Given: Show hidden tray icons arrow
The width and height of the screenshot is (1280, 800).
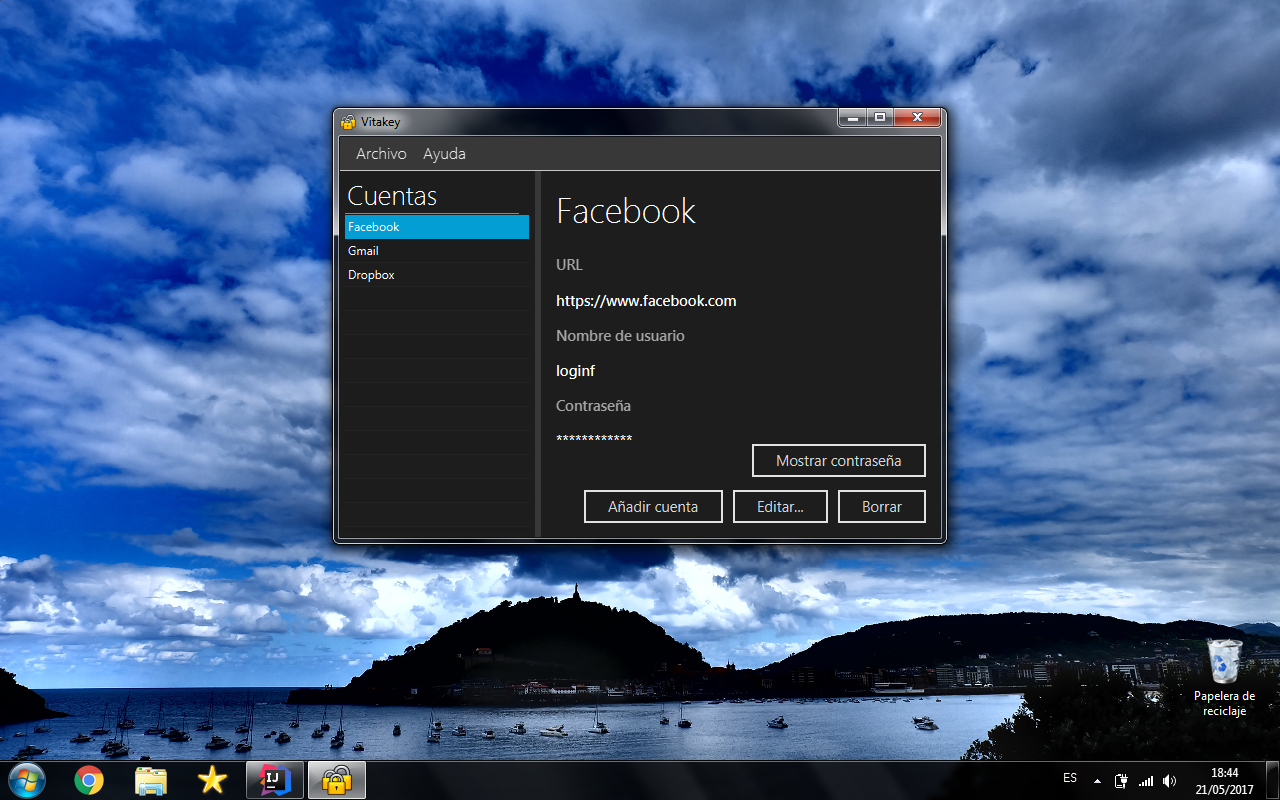Looking at the screenshot, I should (x=1097, y=781).
